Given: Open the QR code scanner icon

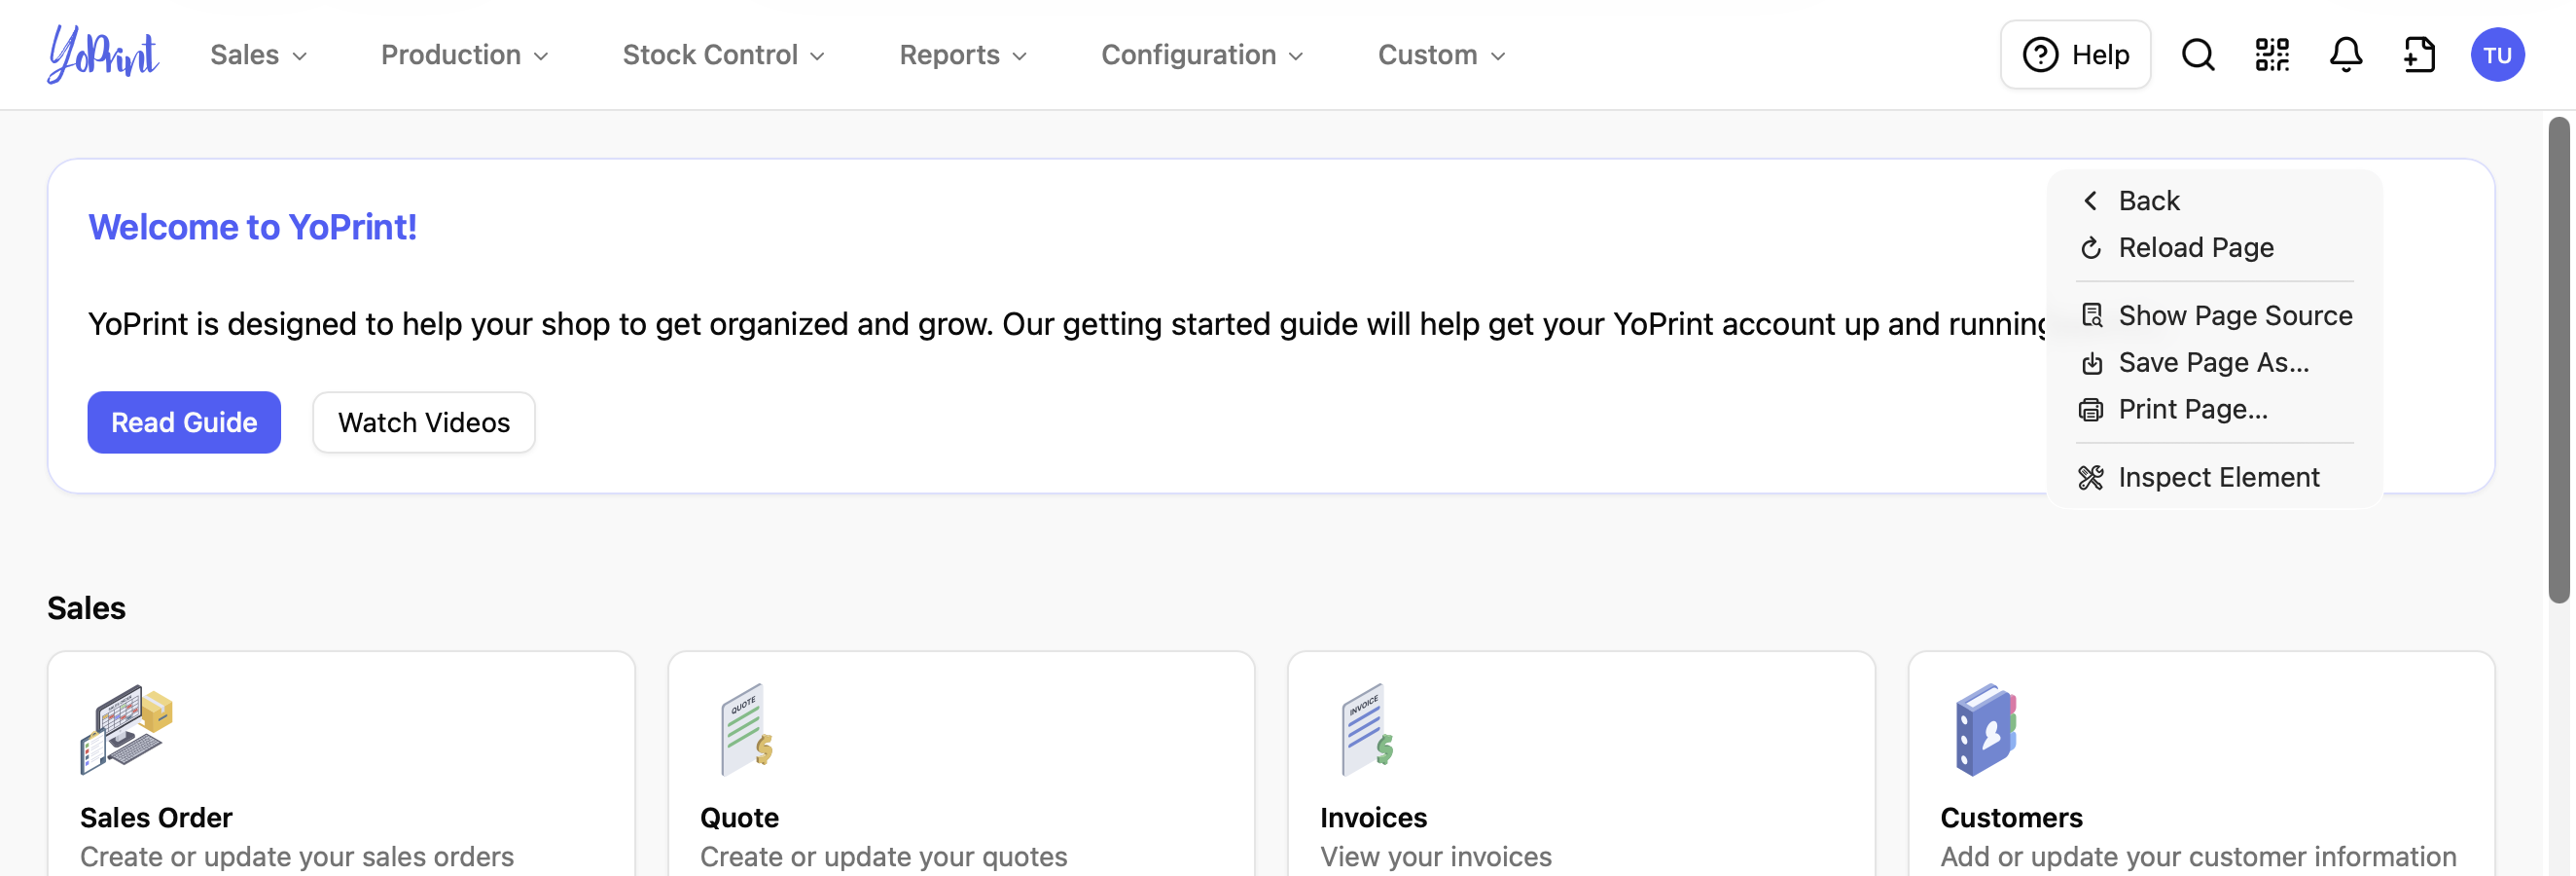Looking at the screenshot, I should pos(2272,54).
